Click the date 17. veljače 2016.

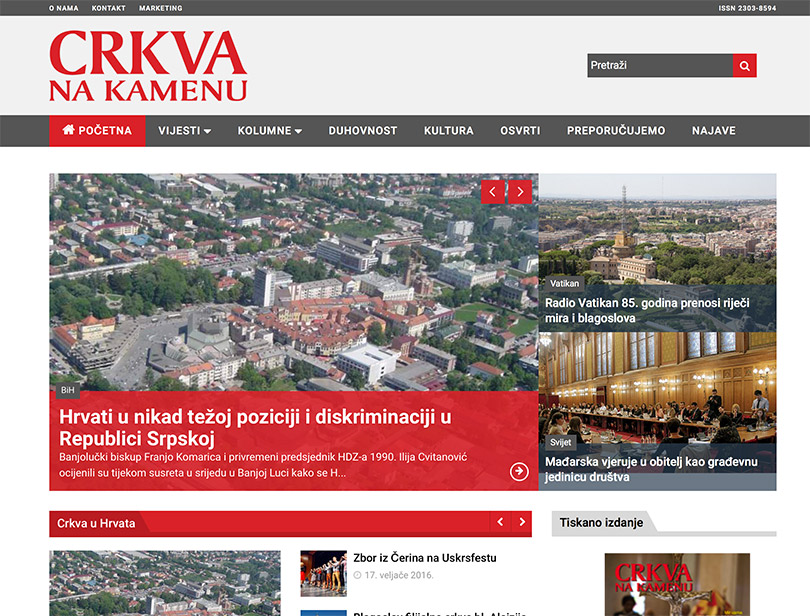click(399, 575)
